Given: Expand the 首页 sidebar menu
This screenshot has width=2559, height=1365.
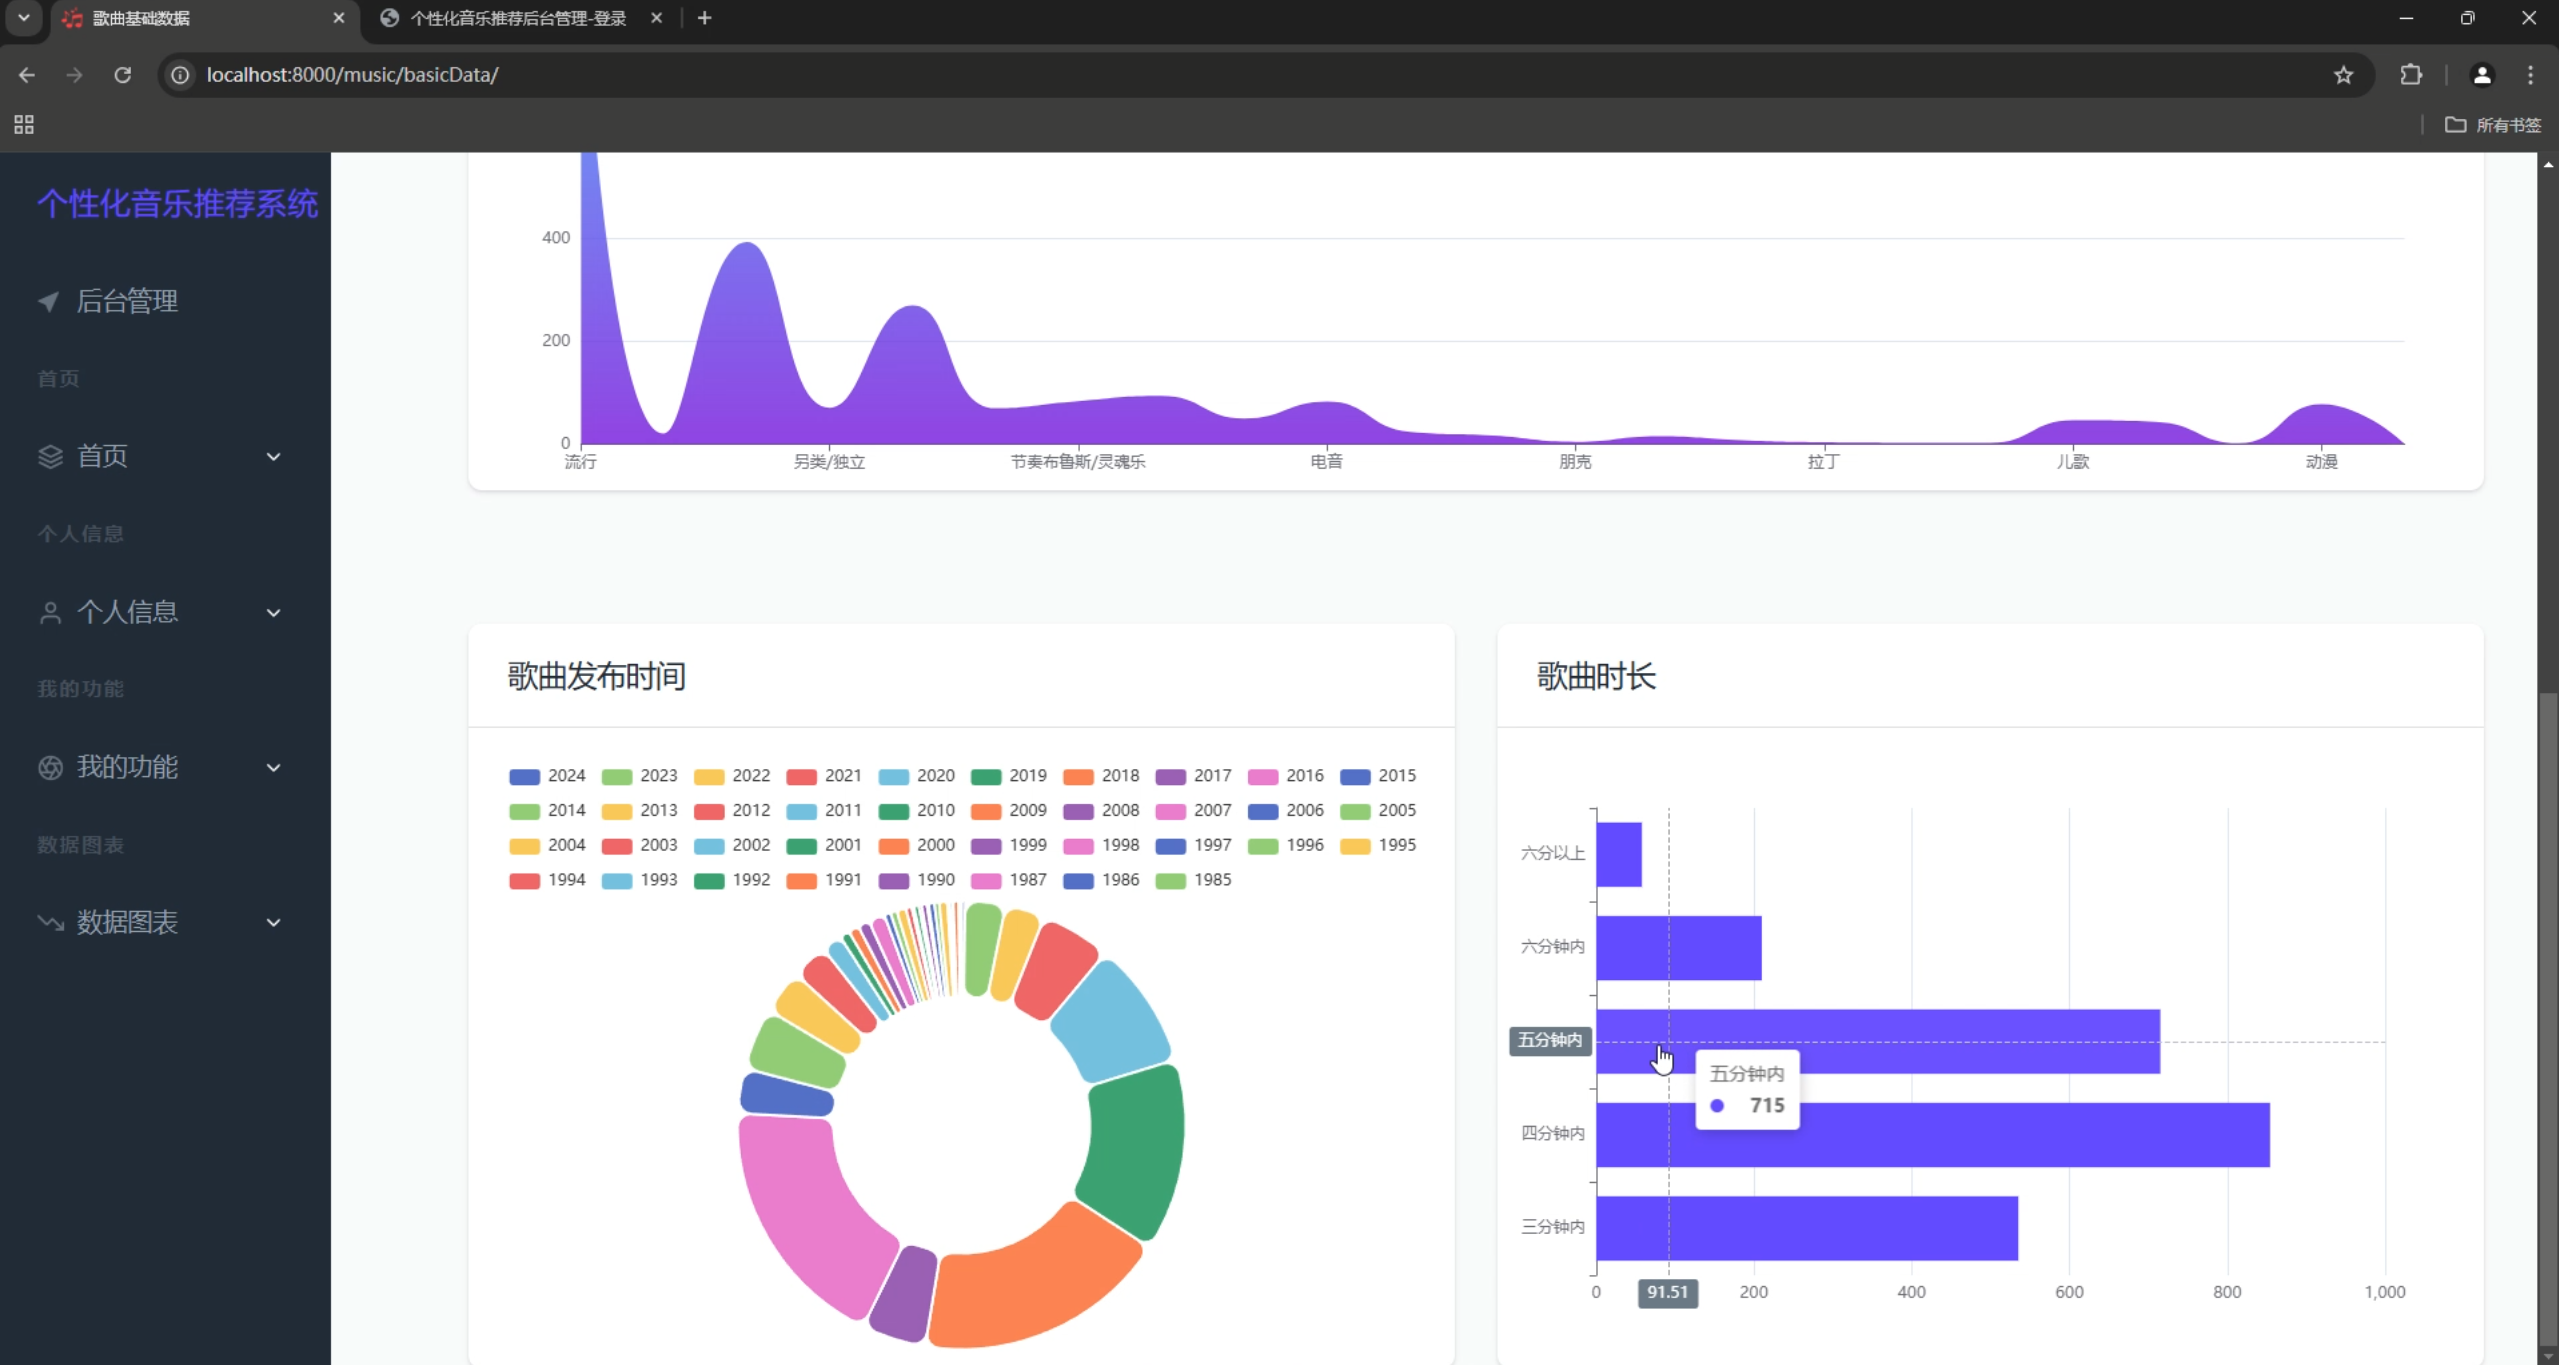Looking at the screenshot, I should point(165,457).
